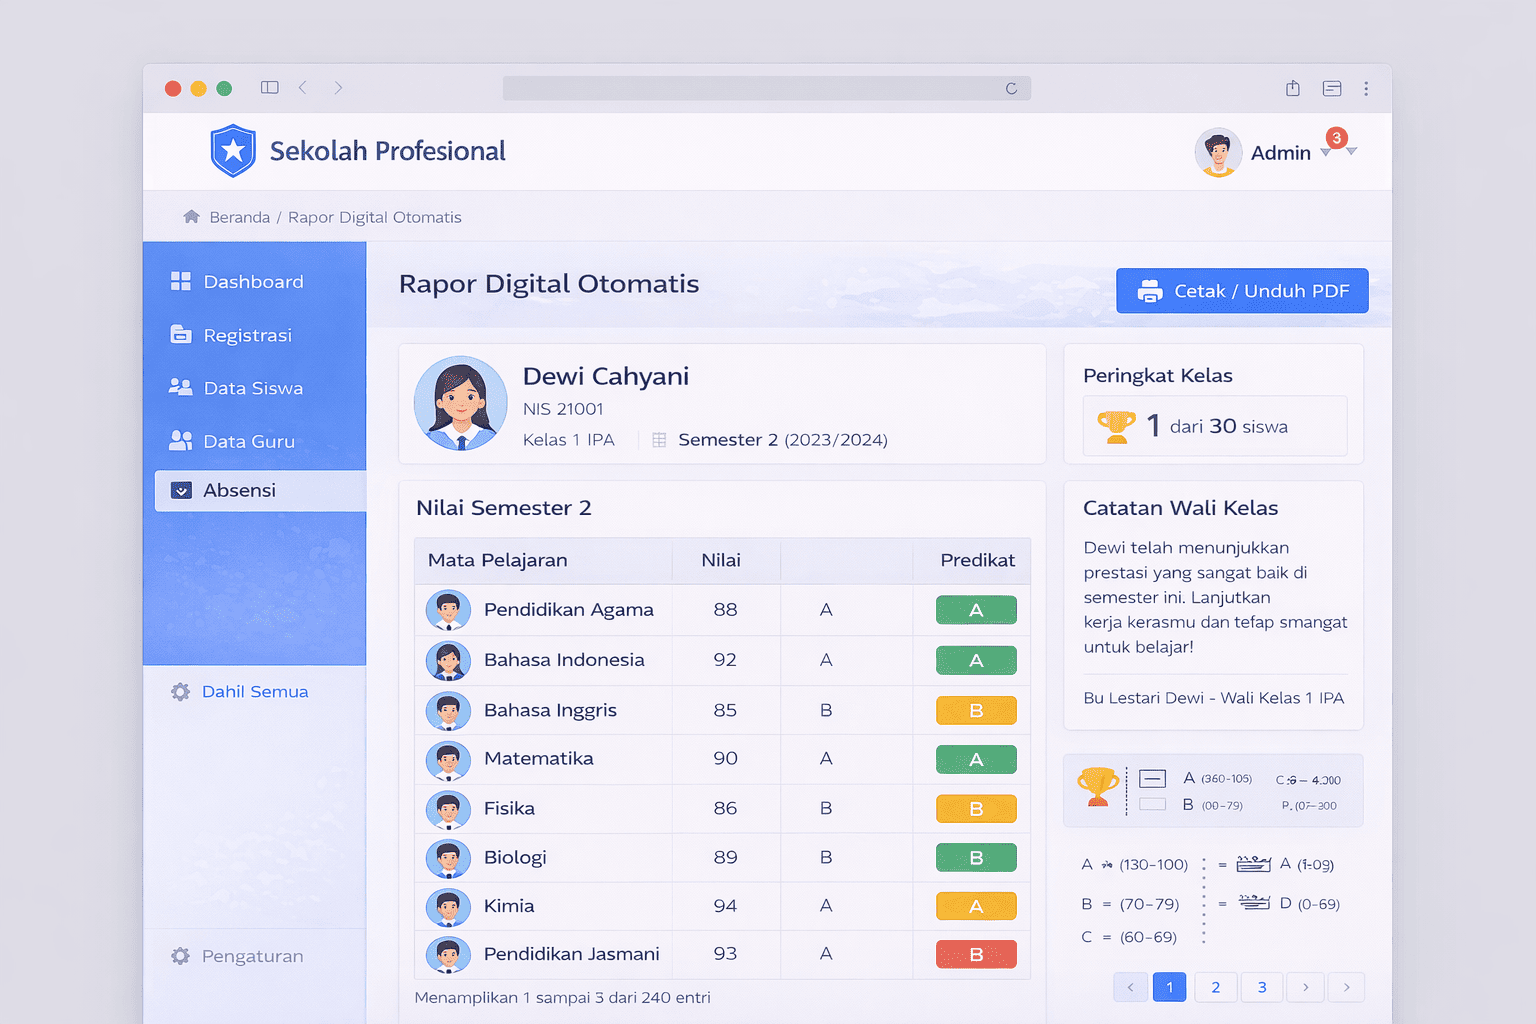Click Dewi Cahyani's profile avatar
Image resolution: width=1536 pixels, height=1024 pixels.
(461, 404)
